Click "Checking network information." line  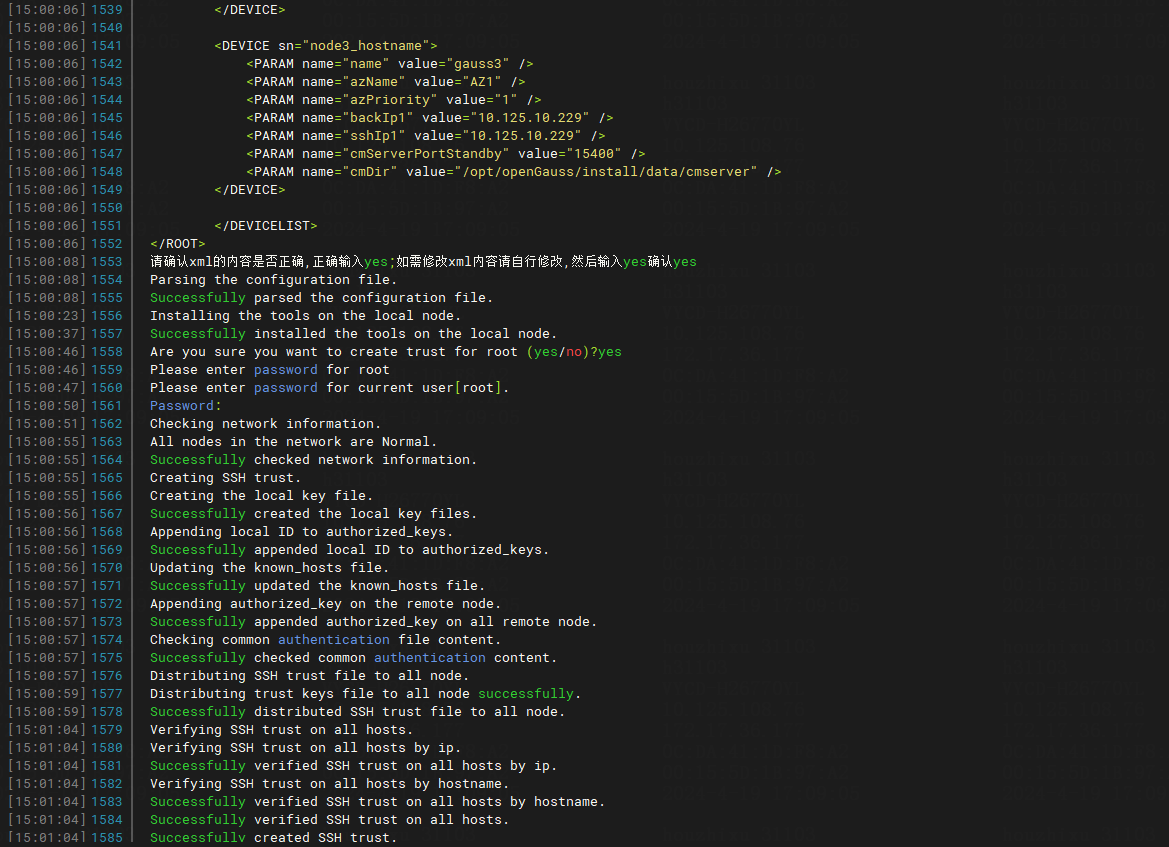point(265,423)
